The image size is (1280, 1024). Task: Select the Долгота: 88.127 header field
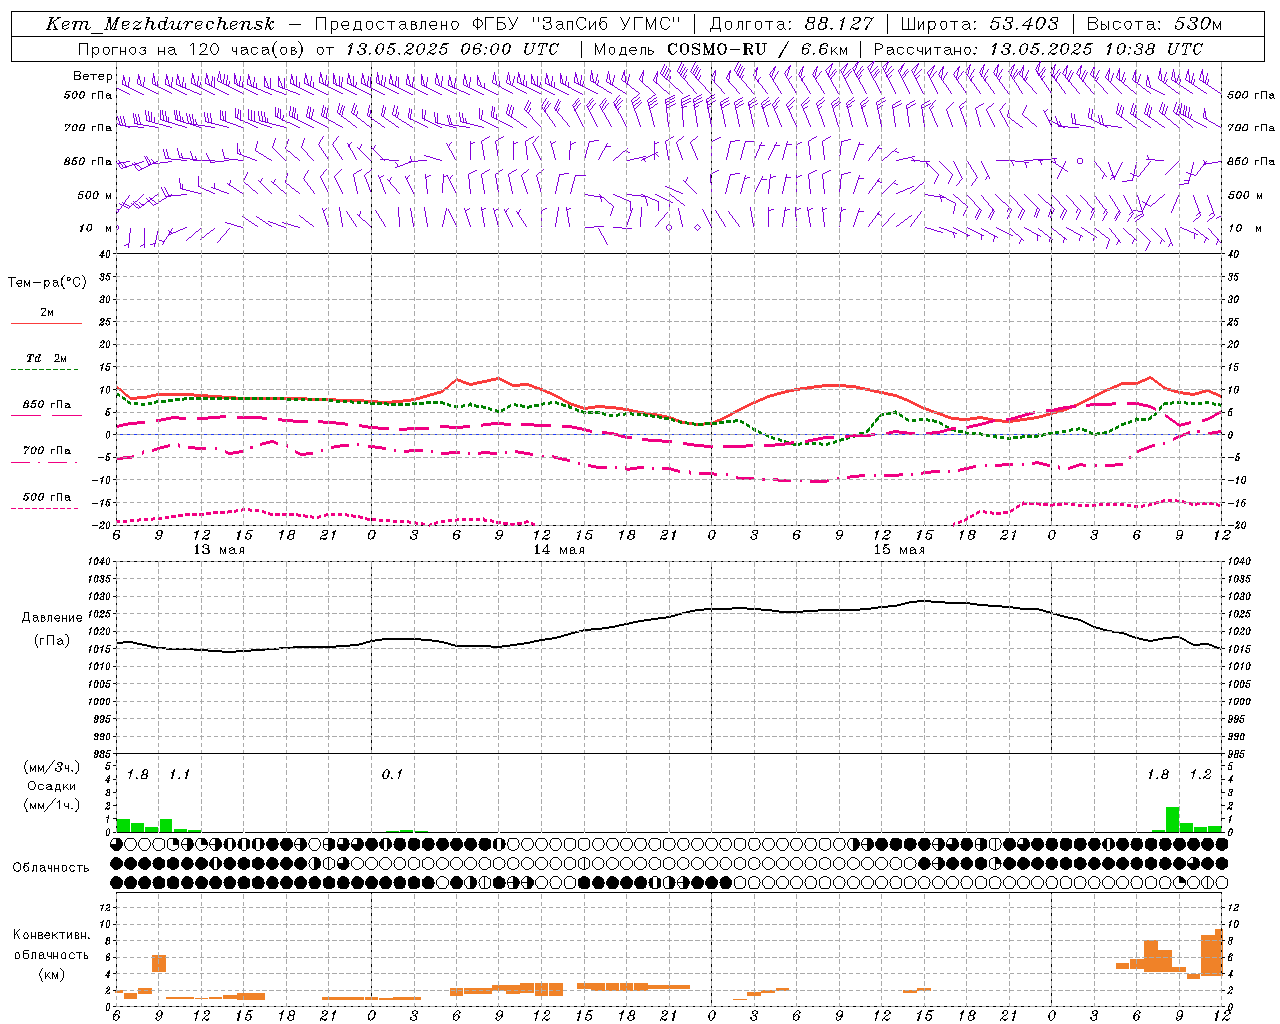pyautogui.click(x=791, y=24)
